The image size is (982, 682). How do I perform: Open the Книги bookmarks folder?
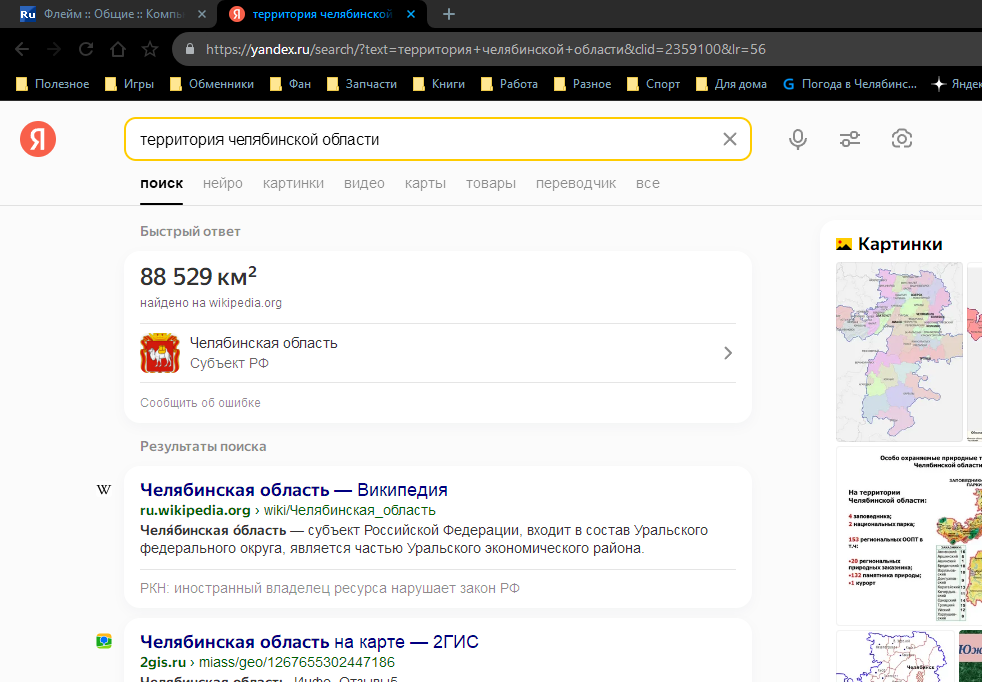pyautogui.click(x=439, y=84)
